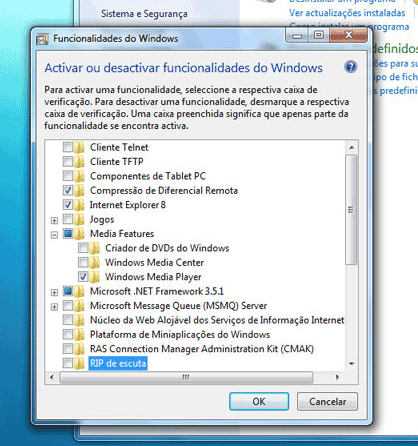This screenshot has width=418, height=446.
Task: Click the vertical scrollbar thumb of features list
Action: 351,210
